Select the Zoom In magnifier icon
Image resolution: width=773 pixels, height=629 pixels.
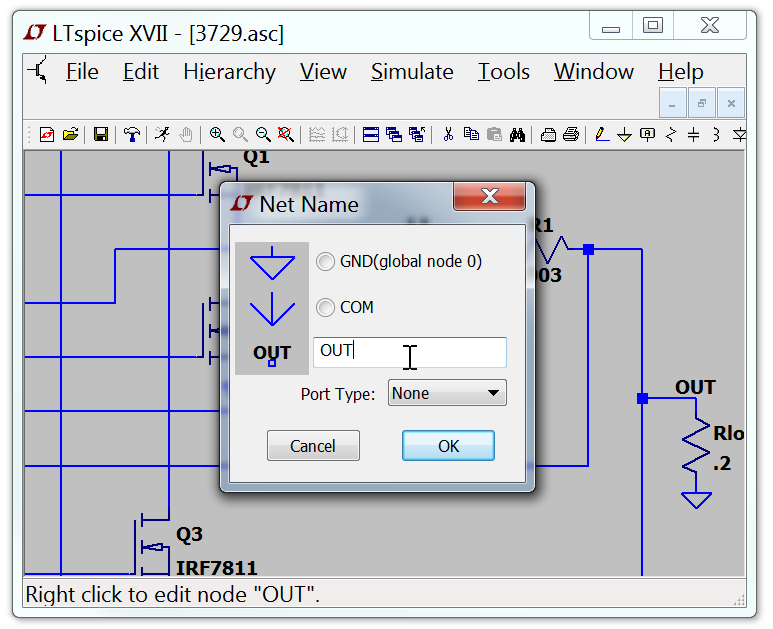point(217,134)
